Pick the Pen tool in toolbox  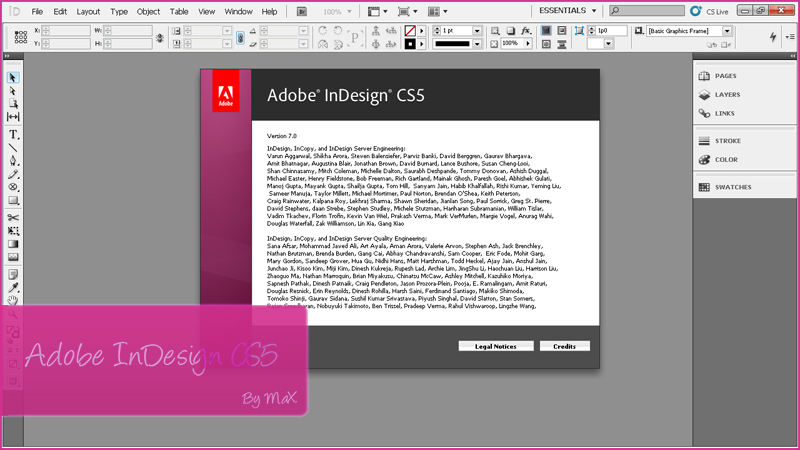pyautogui.click(x=13, y=161)
